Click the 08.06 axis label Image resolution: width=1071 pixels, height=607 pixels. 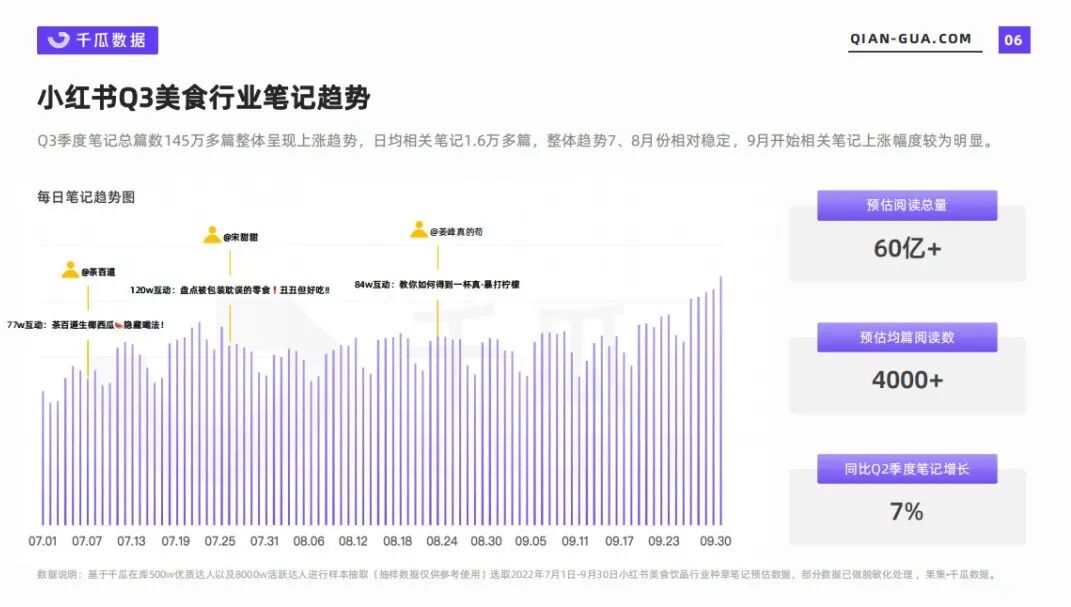click(309, 541)
